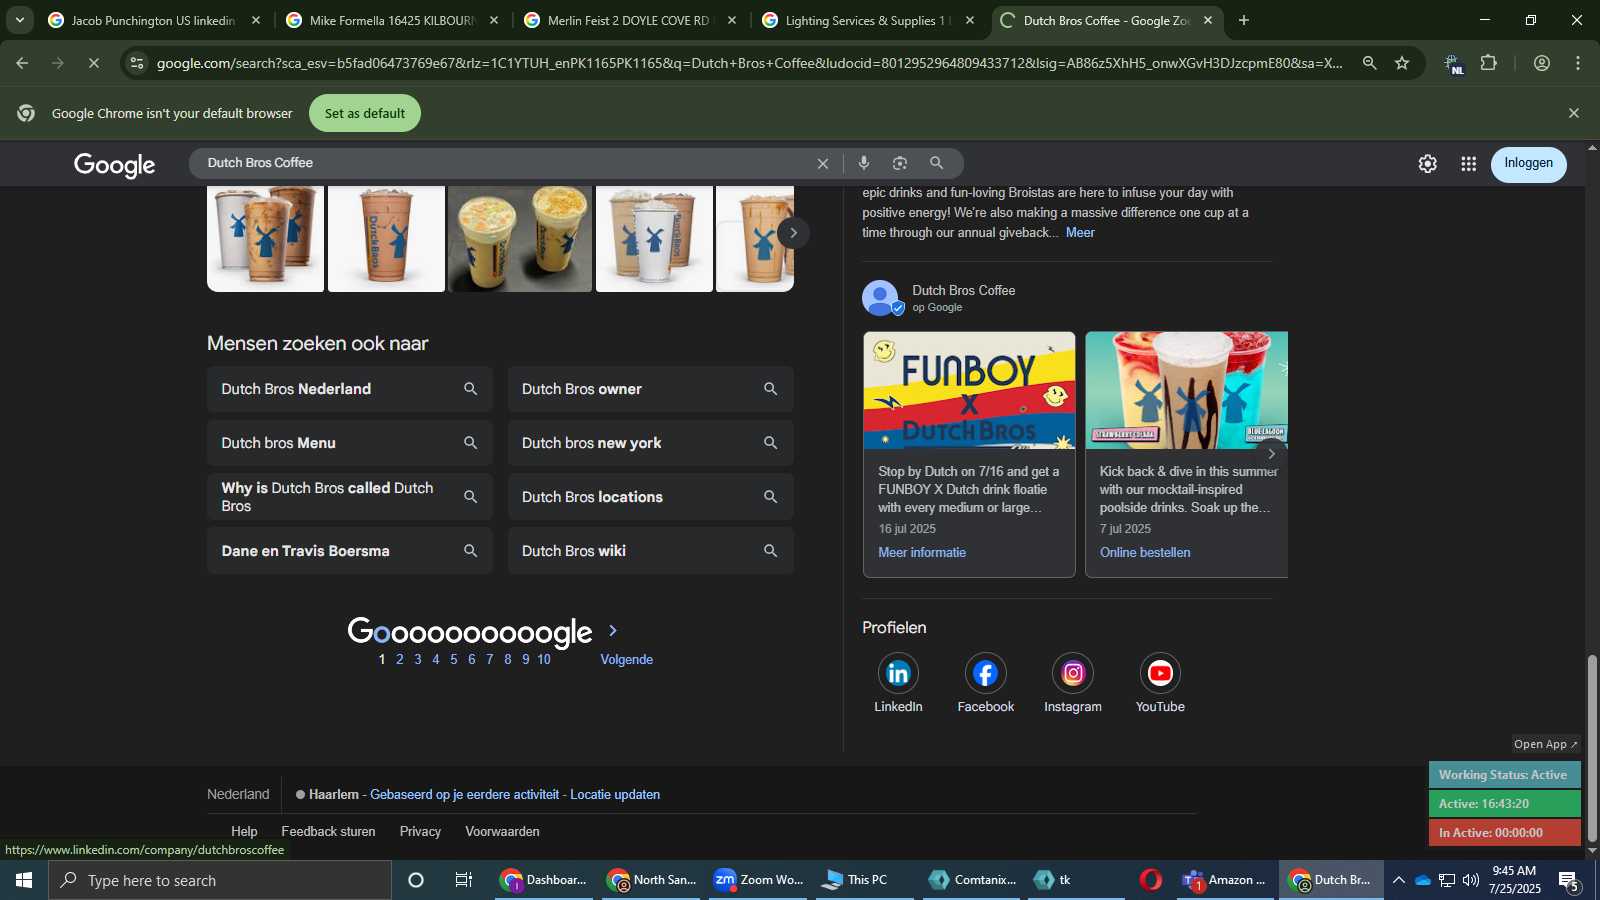Go to results page 10

(544, 660)
